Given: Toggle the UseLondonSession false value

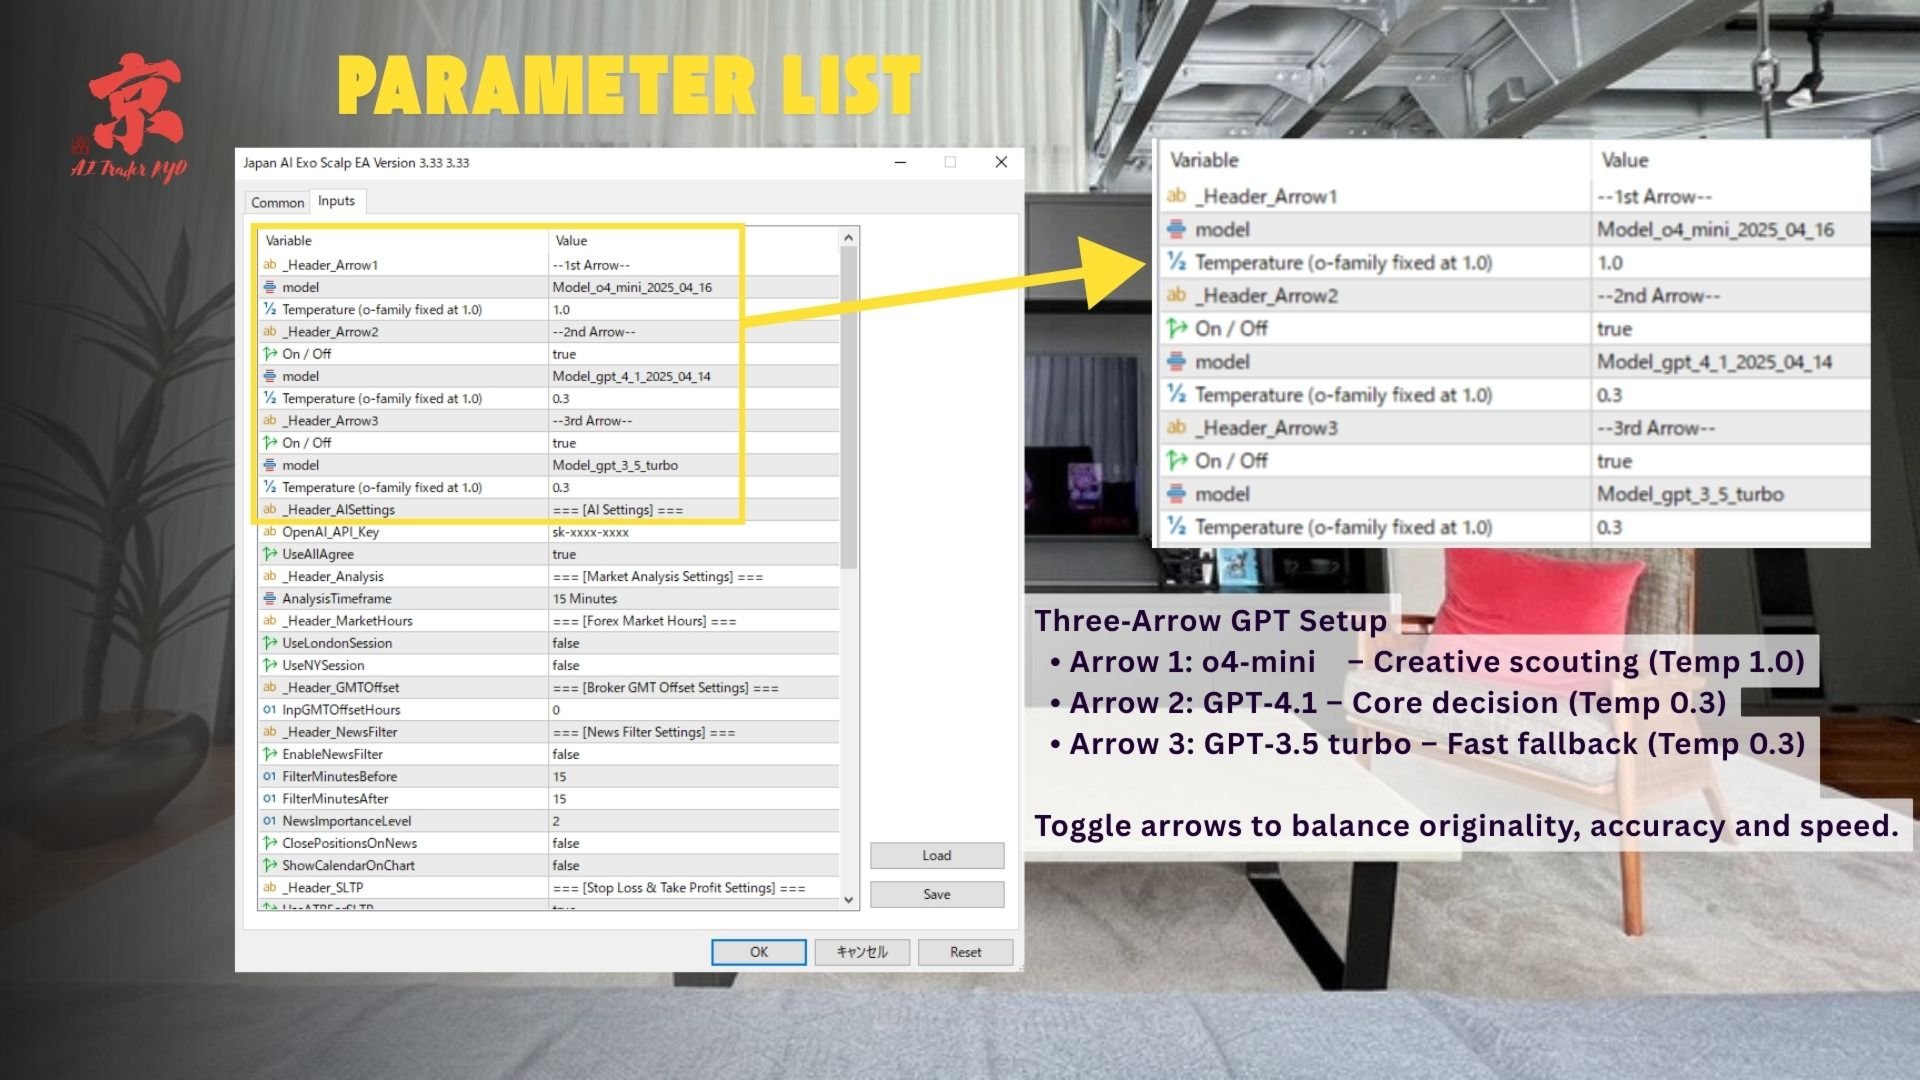Looking at the screenshot, I should coord(694,643).
